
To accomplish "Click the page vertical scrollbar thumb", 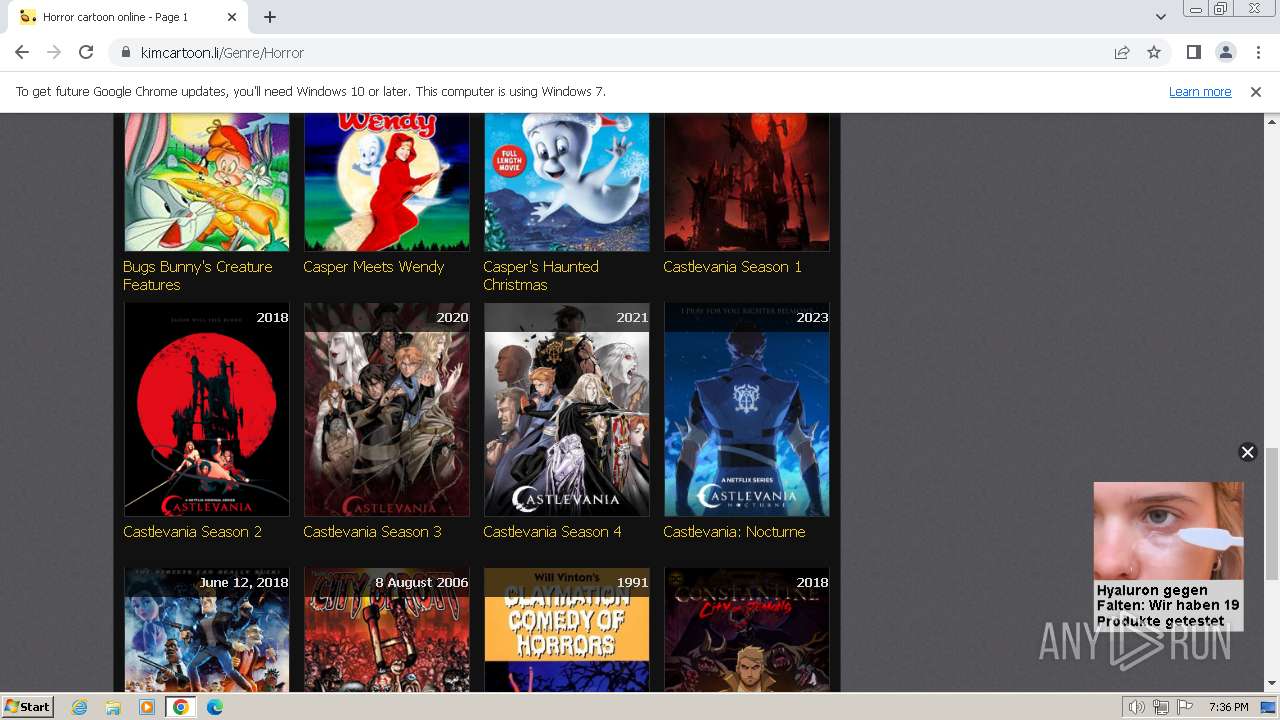I will click(1271, 514).
